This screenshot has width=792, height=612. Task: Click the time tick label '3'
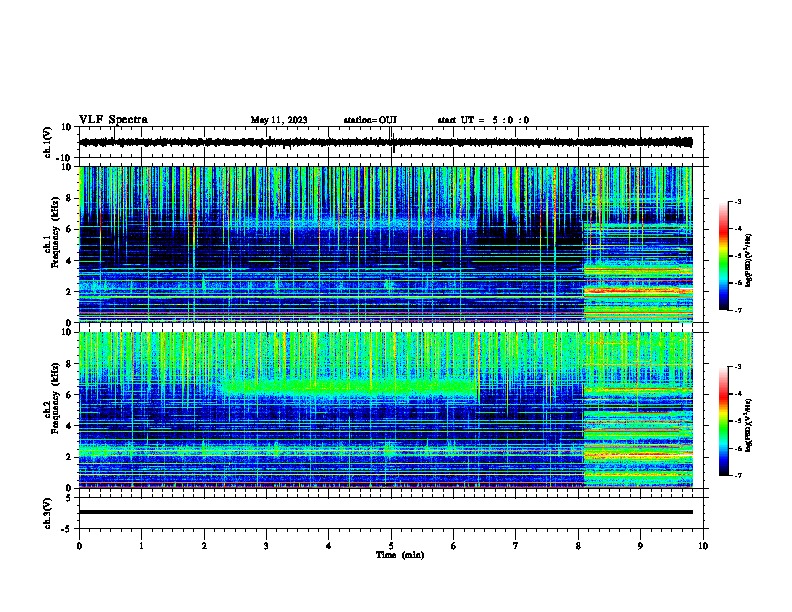coord(266,546)
